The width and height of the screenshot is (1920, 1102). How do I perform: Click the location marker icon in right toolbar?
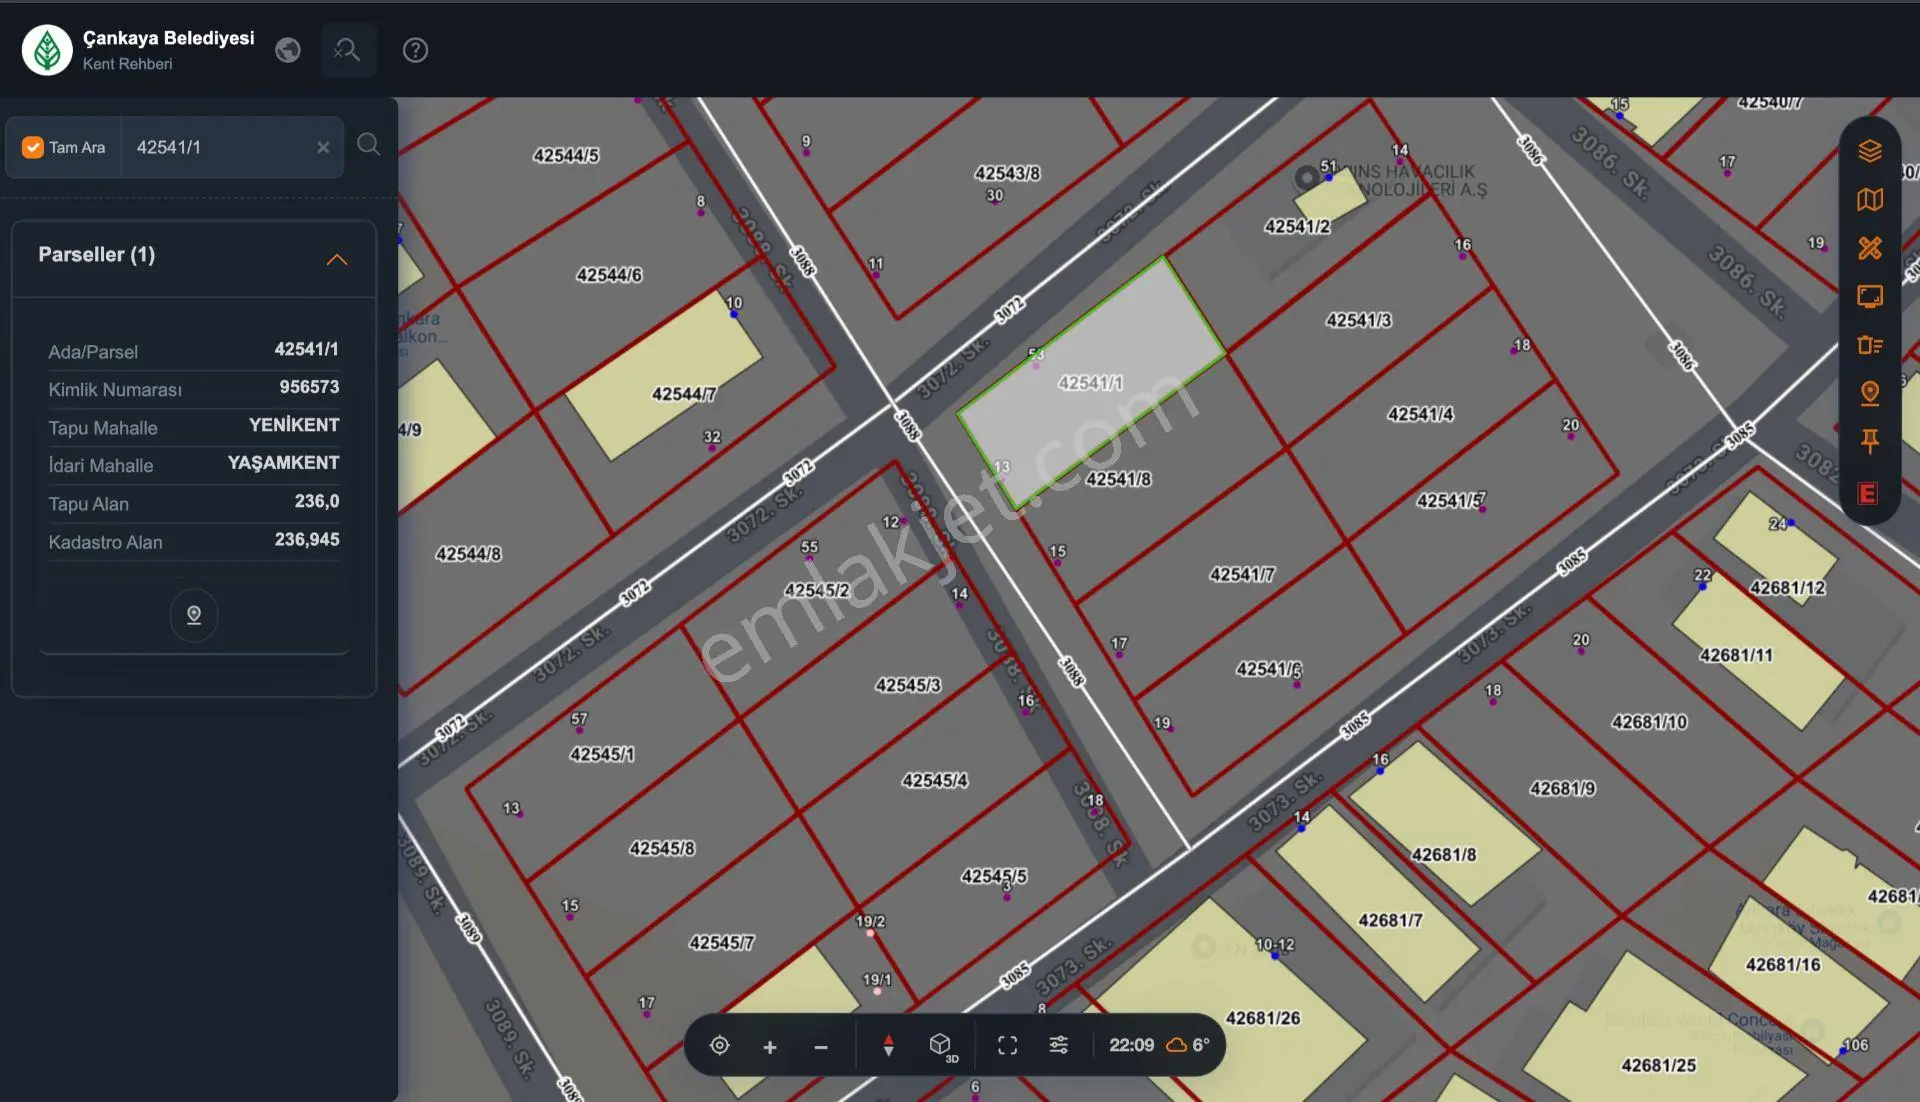[x=1869, y=394]
